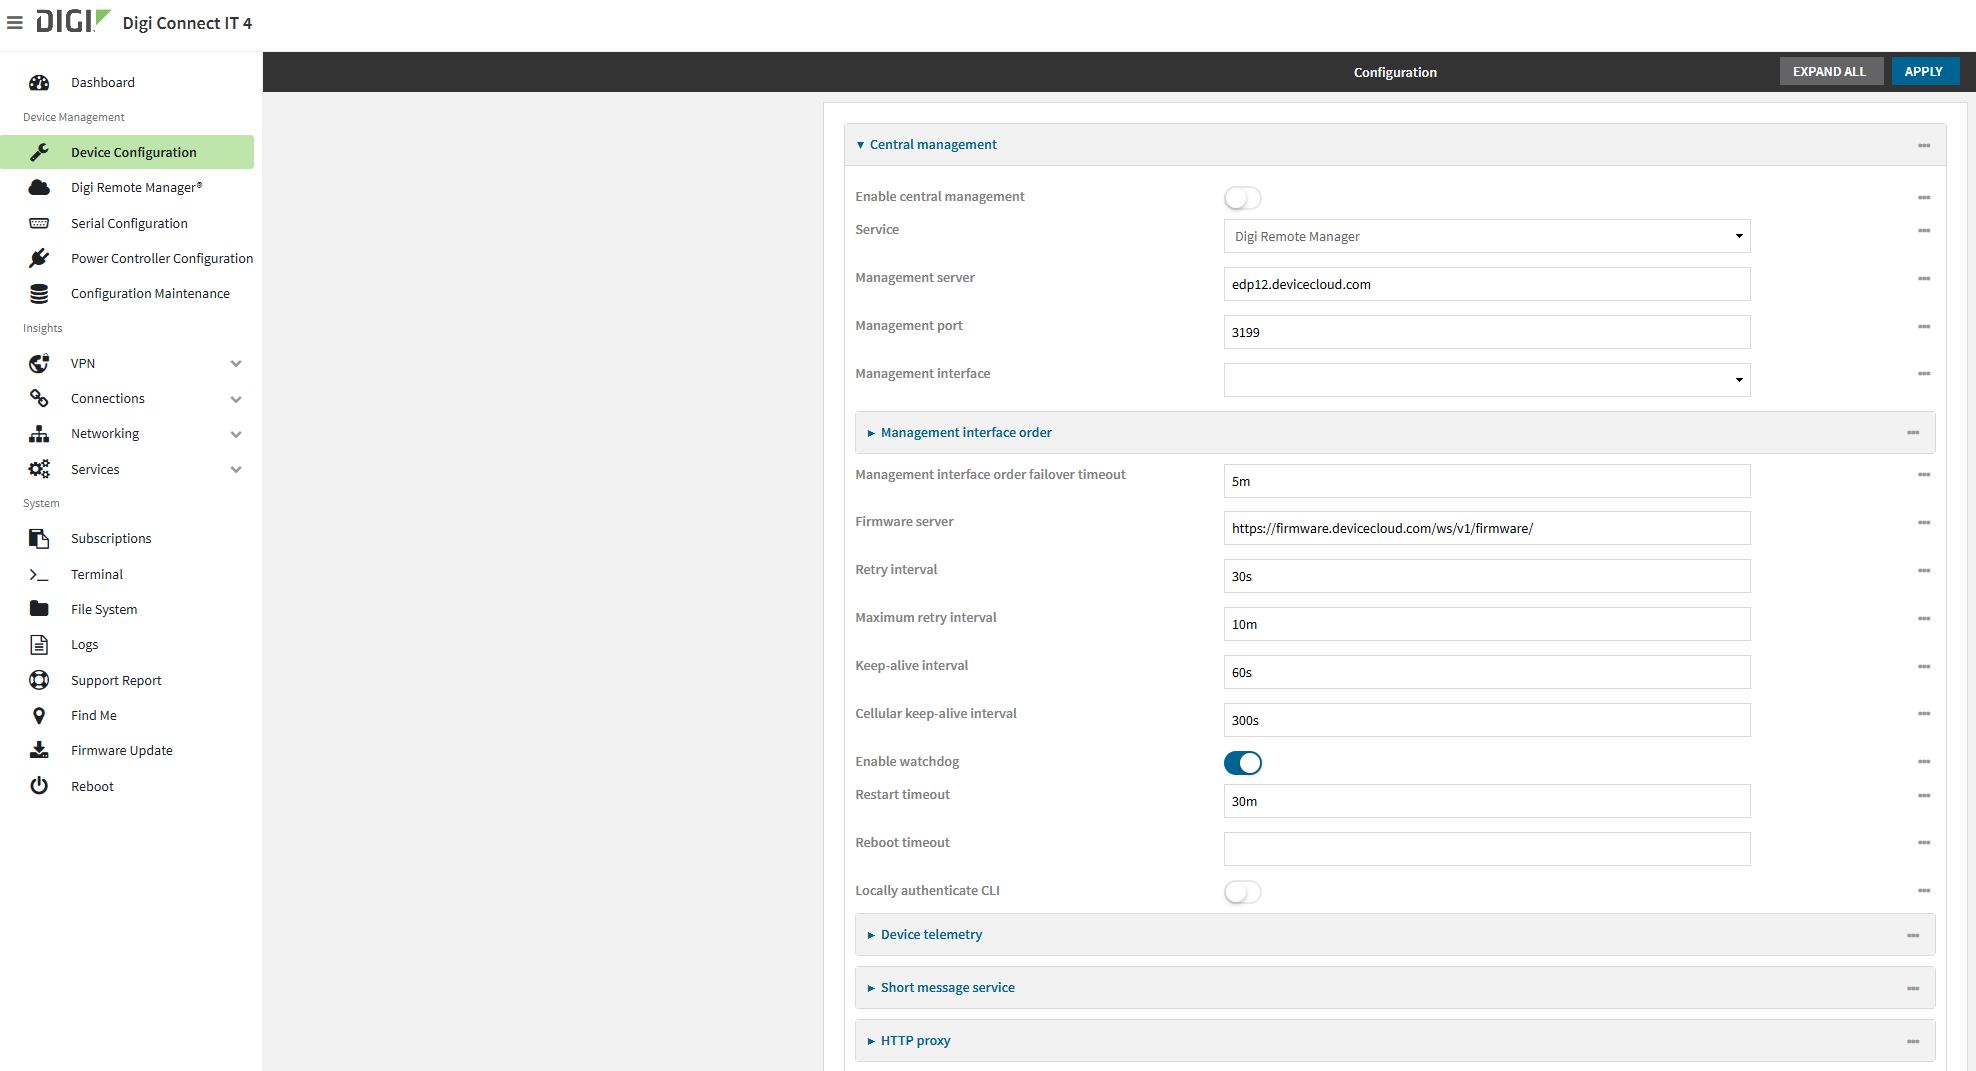
Task: Click the Restart timeout input field
Action: point(1487,801)
